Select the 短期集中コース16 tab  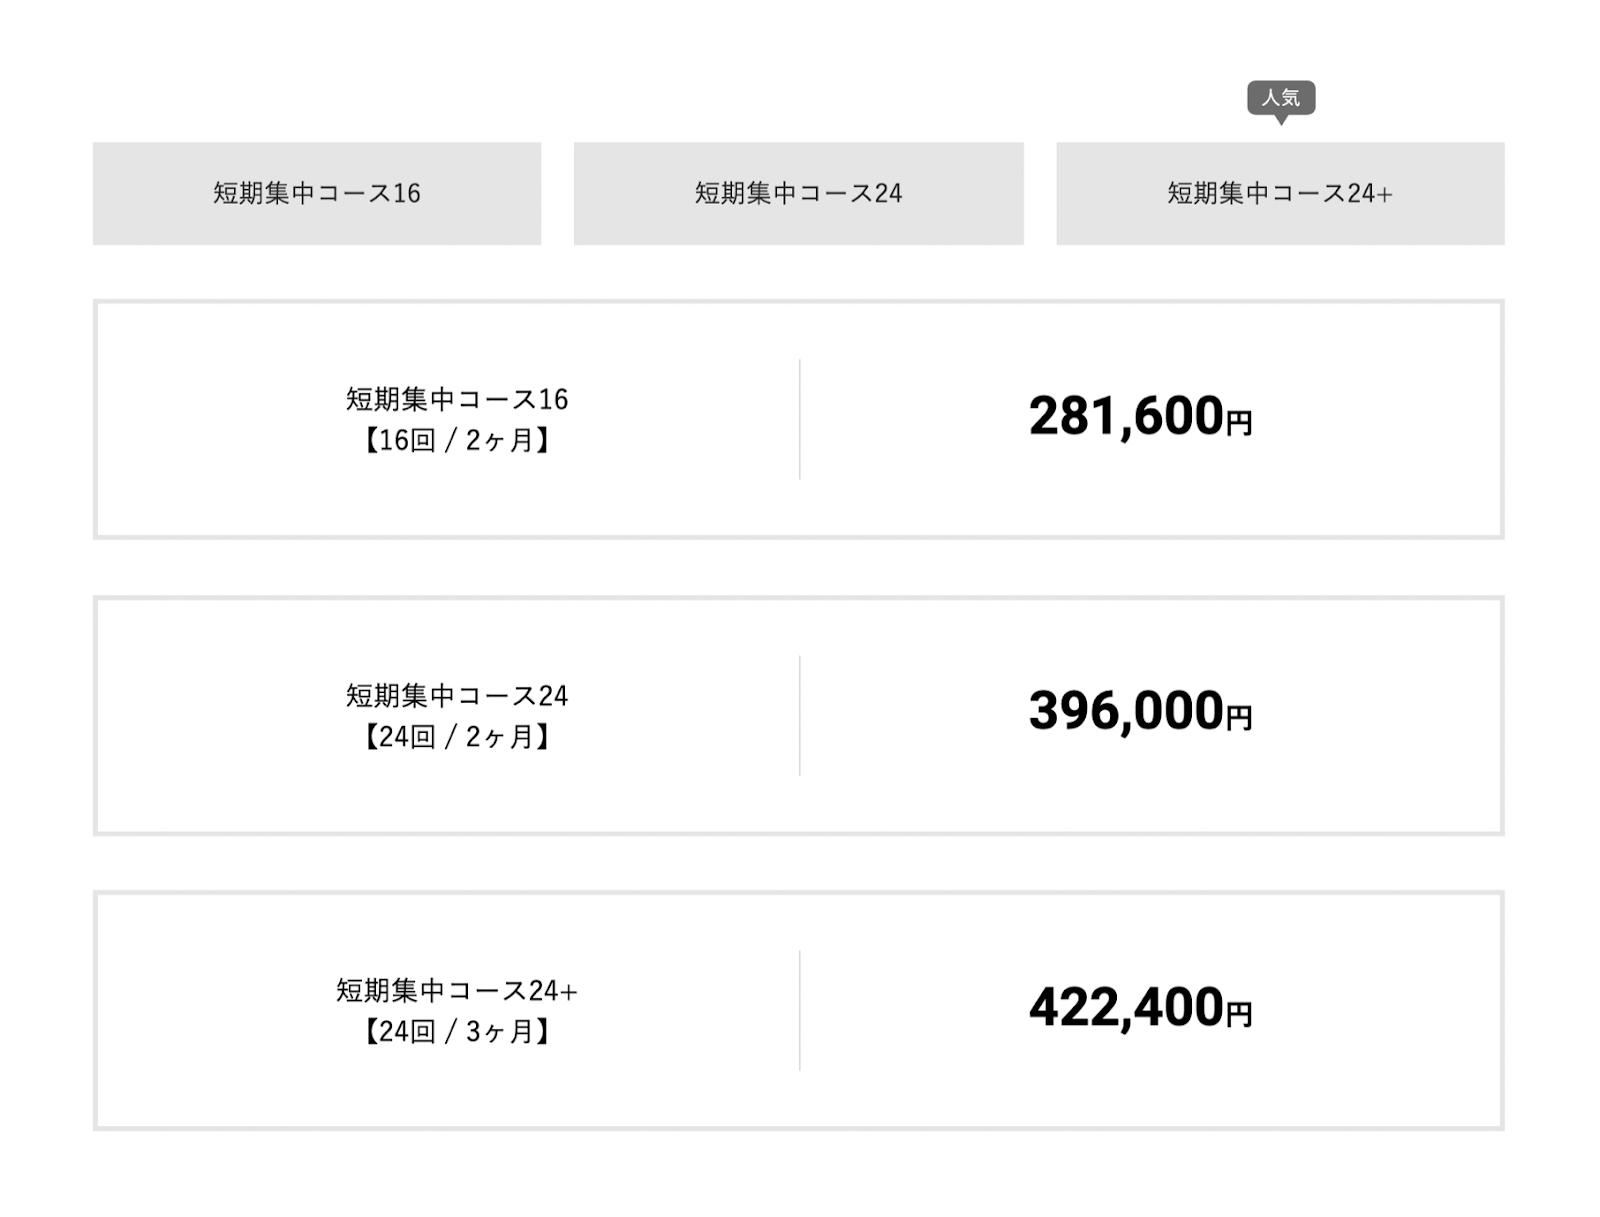[317, 193]
